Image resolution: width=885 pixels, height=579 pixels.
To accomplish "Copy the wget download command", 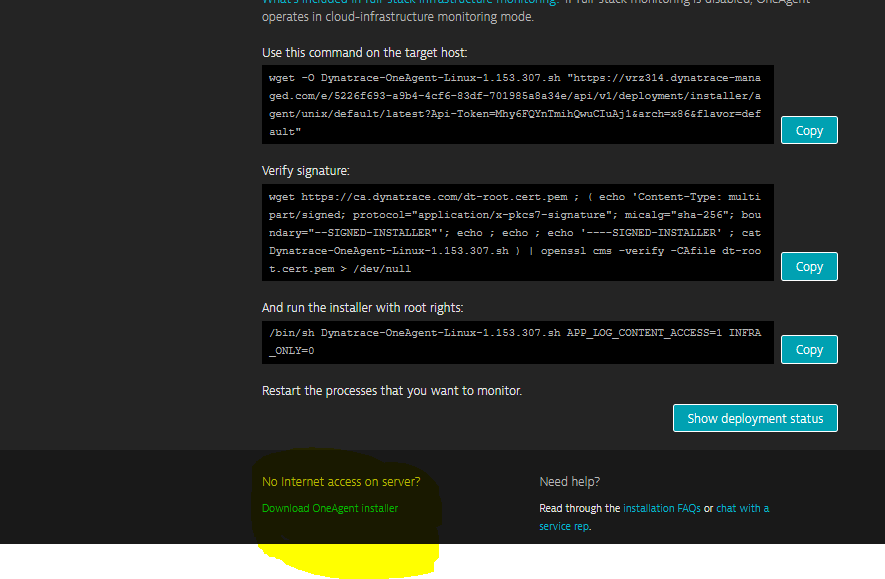I will (x=808, y=130).
